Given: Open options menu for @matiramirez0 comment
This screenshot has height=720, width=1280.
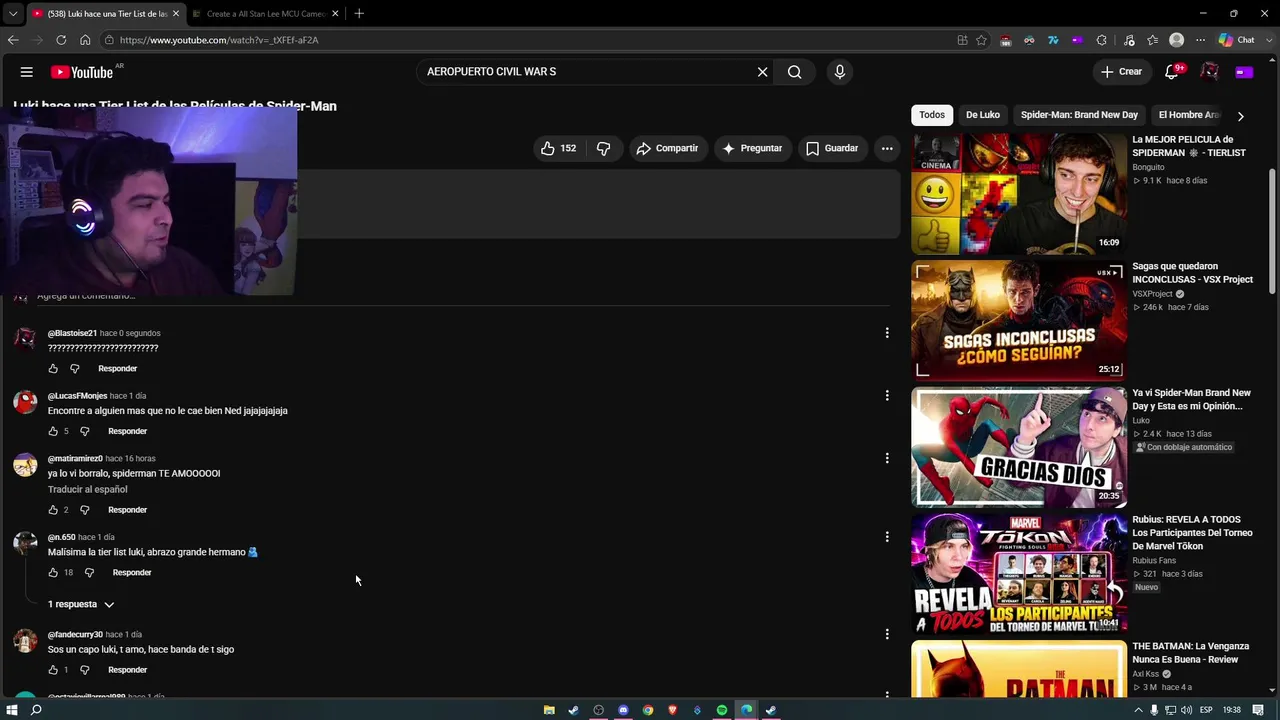Looking at the screenshot, I should click(x=886, y=458).
